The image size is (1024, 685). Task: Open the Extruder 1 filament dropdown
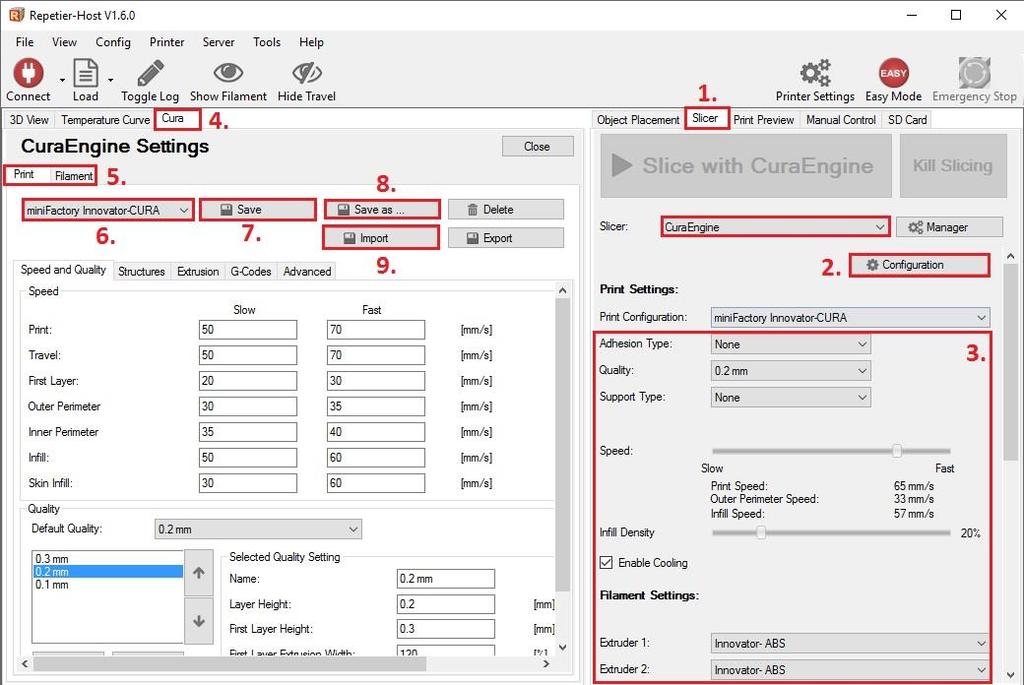pos(850,643)
